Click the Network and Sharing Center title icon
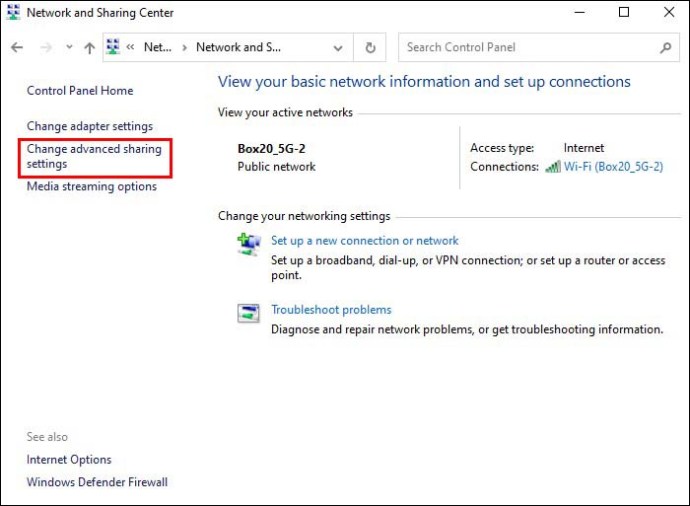690x506 pixels. (x=13, y=13)
